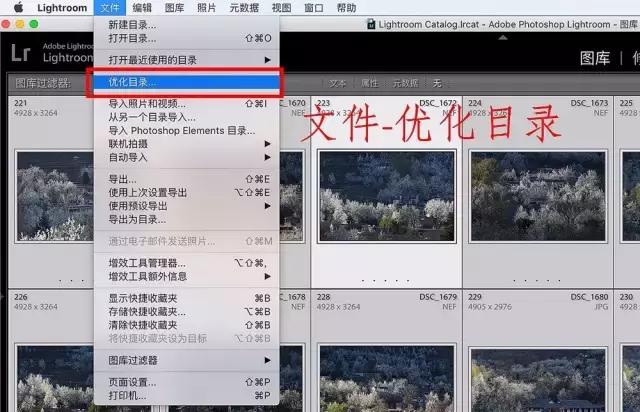Select the 无 library filter option
Screen dimensions: 640x412
tap(437, 83)
